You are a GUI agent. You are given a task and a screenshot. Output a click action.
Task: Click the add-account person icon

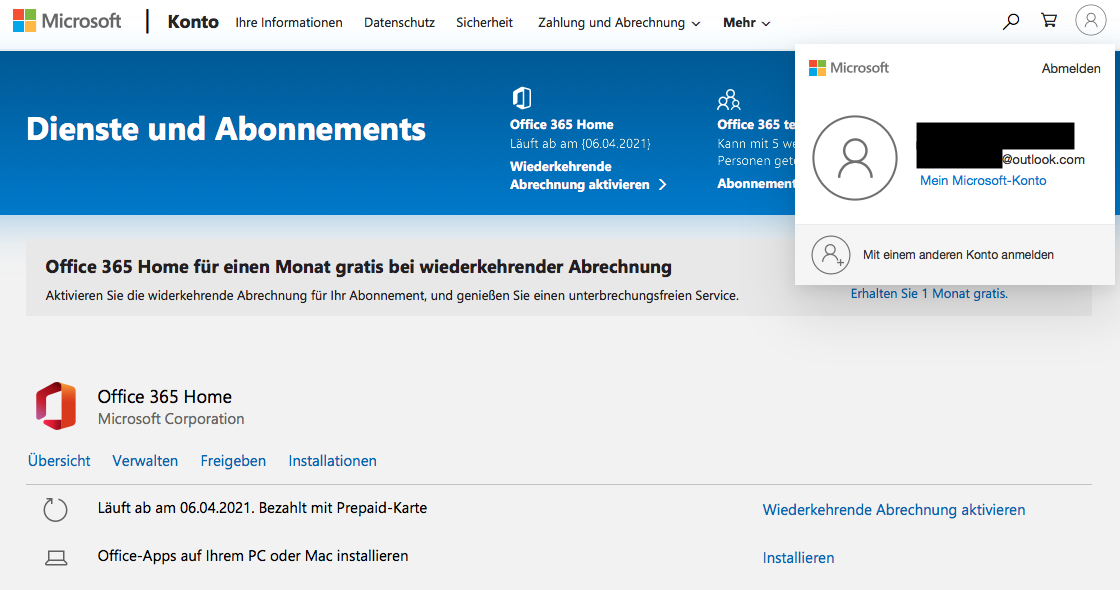click(831, 255)
